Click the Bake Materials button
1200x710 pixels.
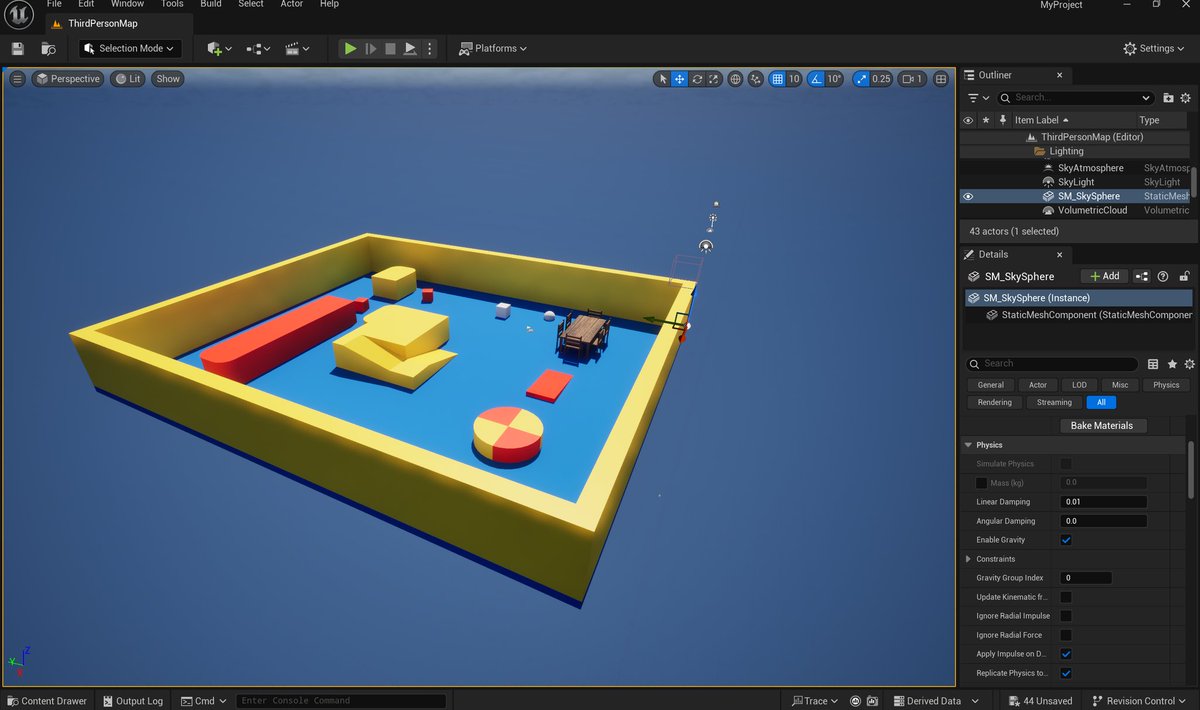(1103, 425)
